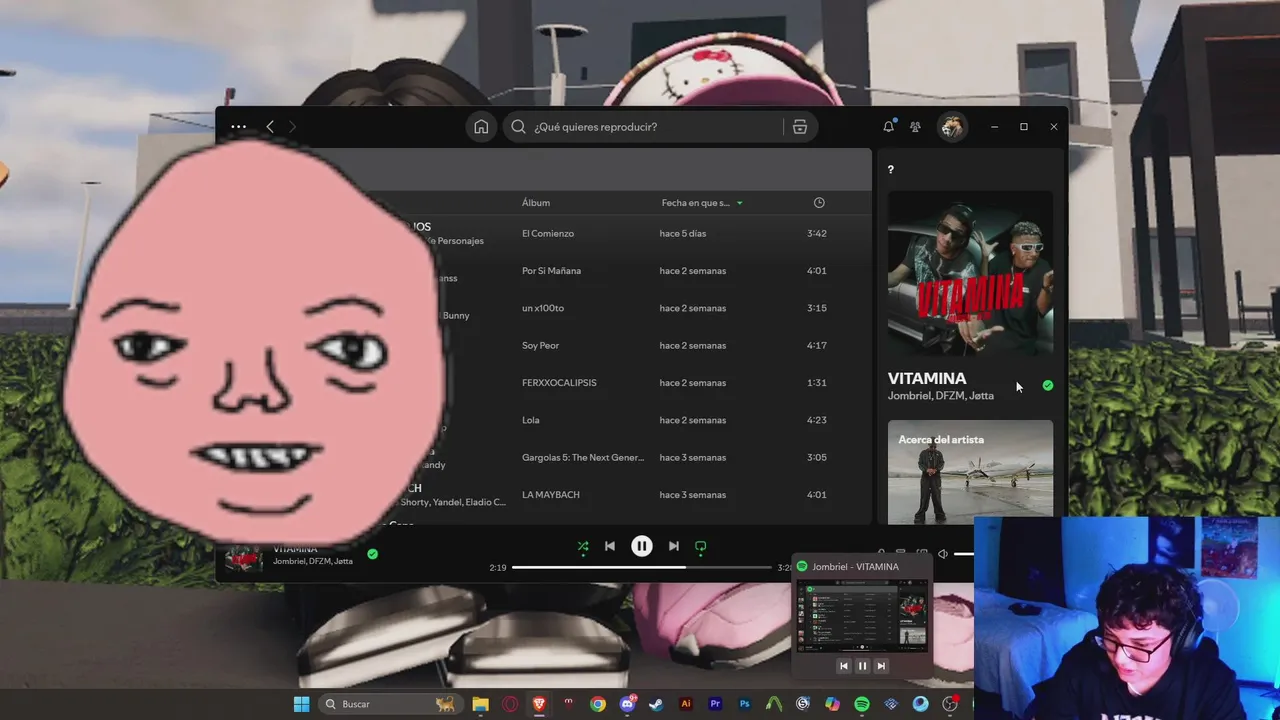Viewport: 1280px width, 720px height.
Task: Open the Spotify notifications bell
Action: click(888, 127)
